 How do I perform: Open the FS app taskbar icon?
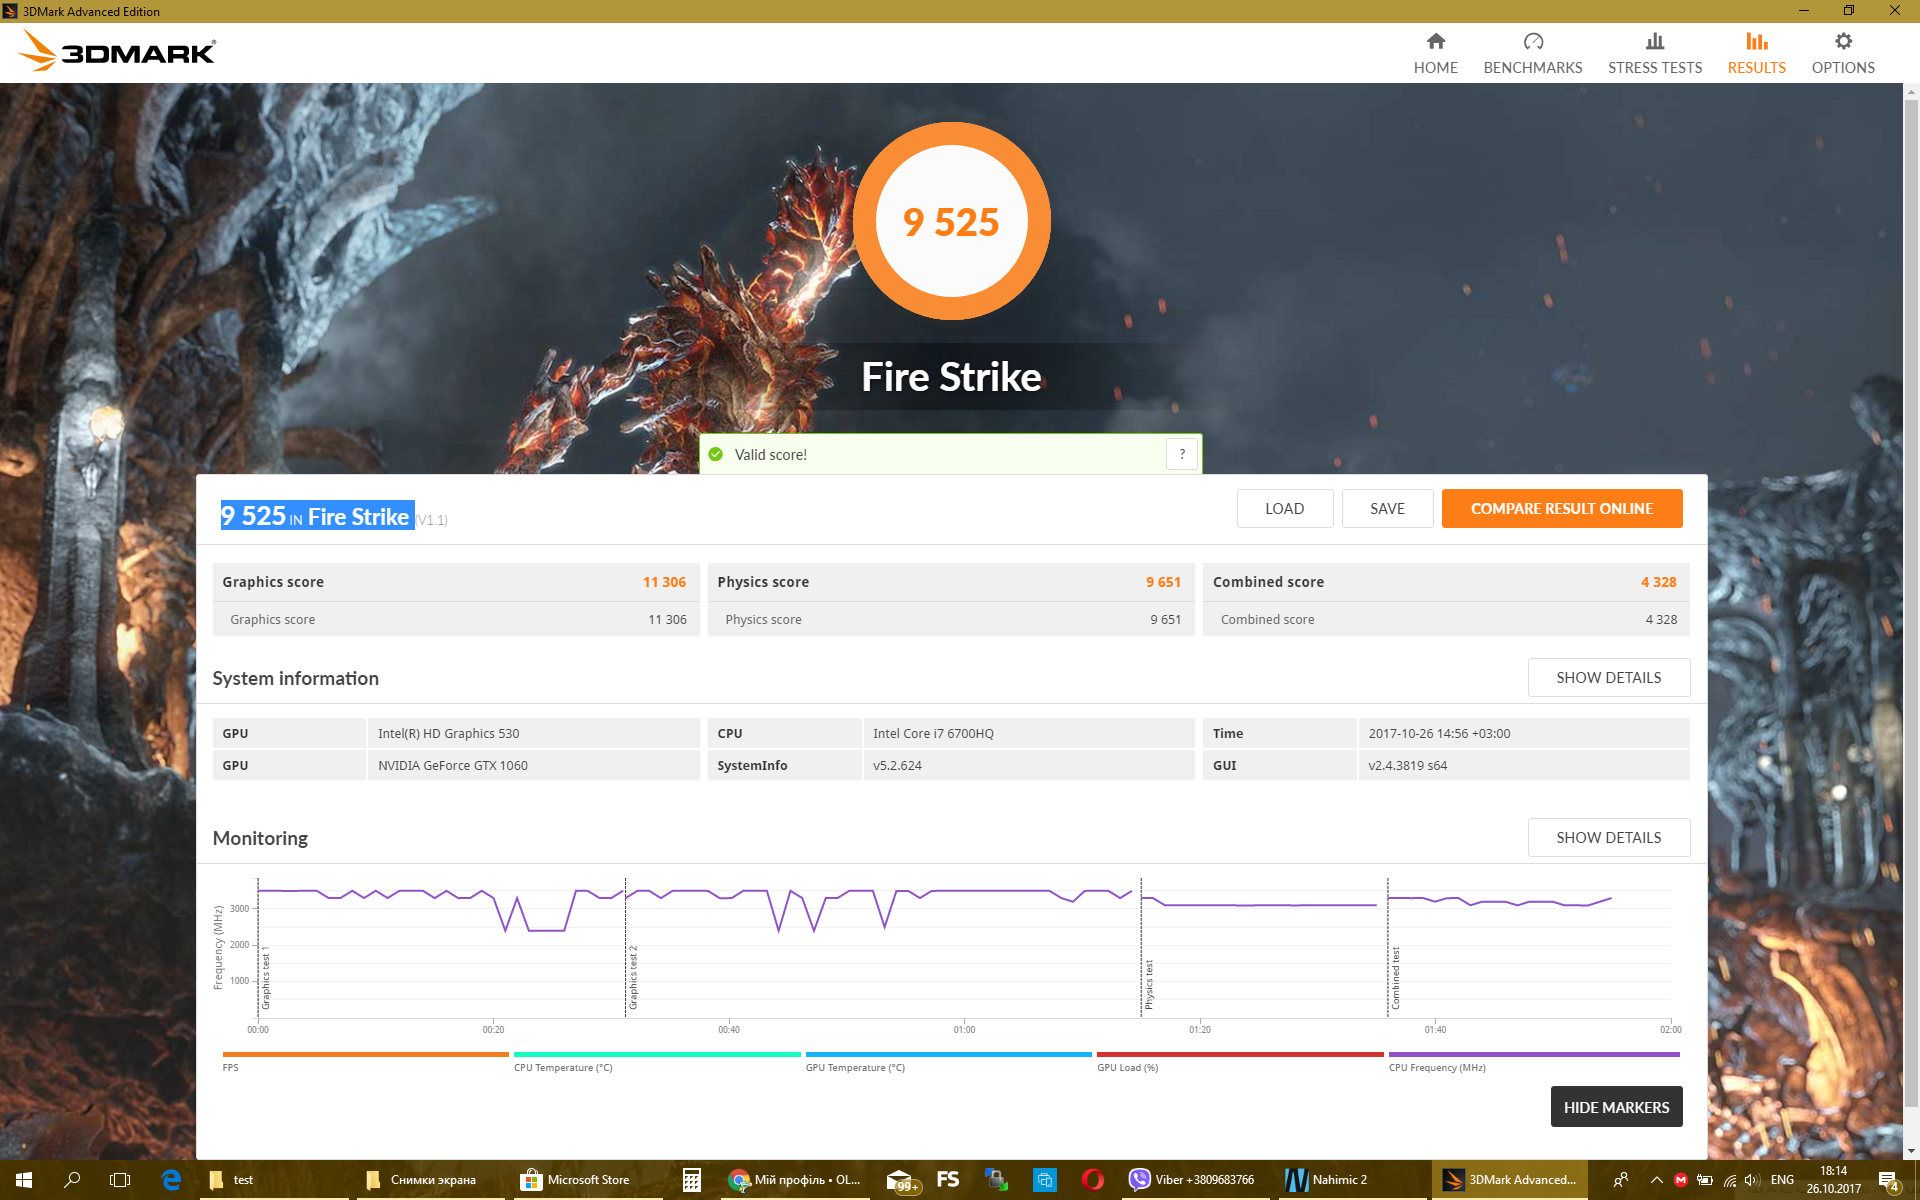948,1180
